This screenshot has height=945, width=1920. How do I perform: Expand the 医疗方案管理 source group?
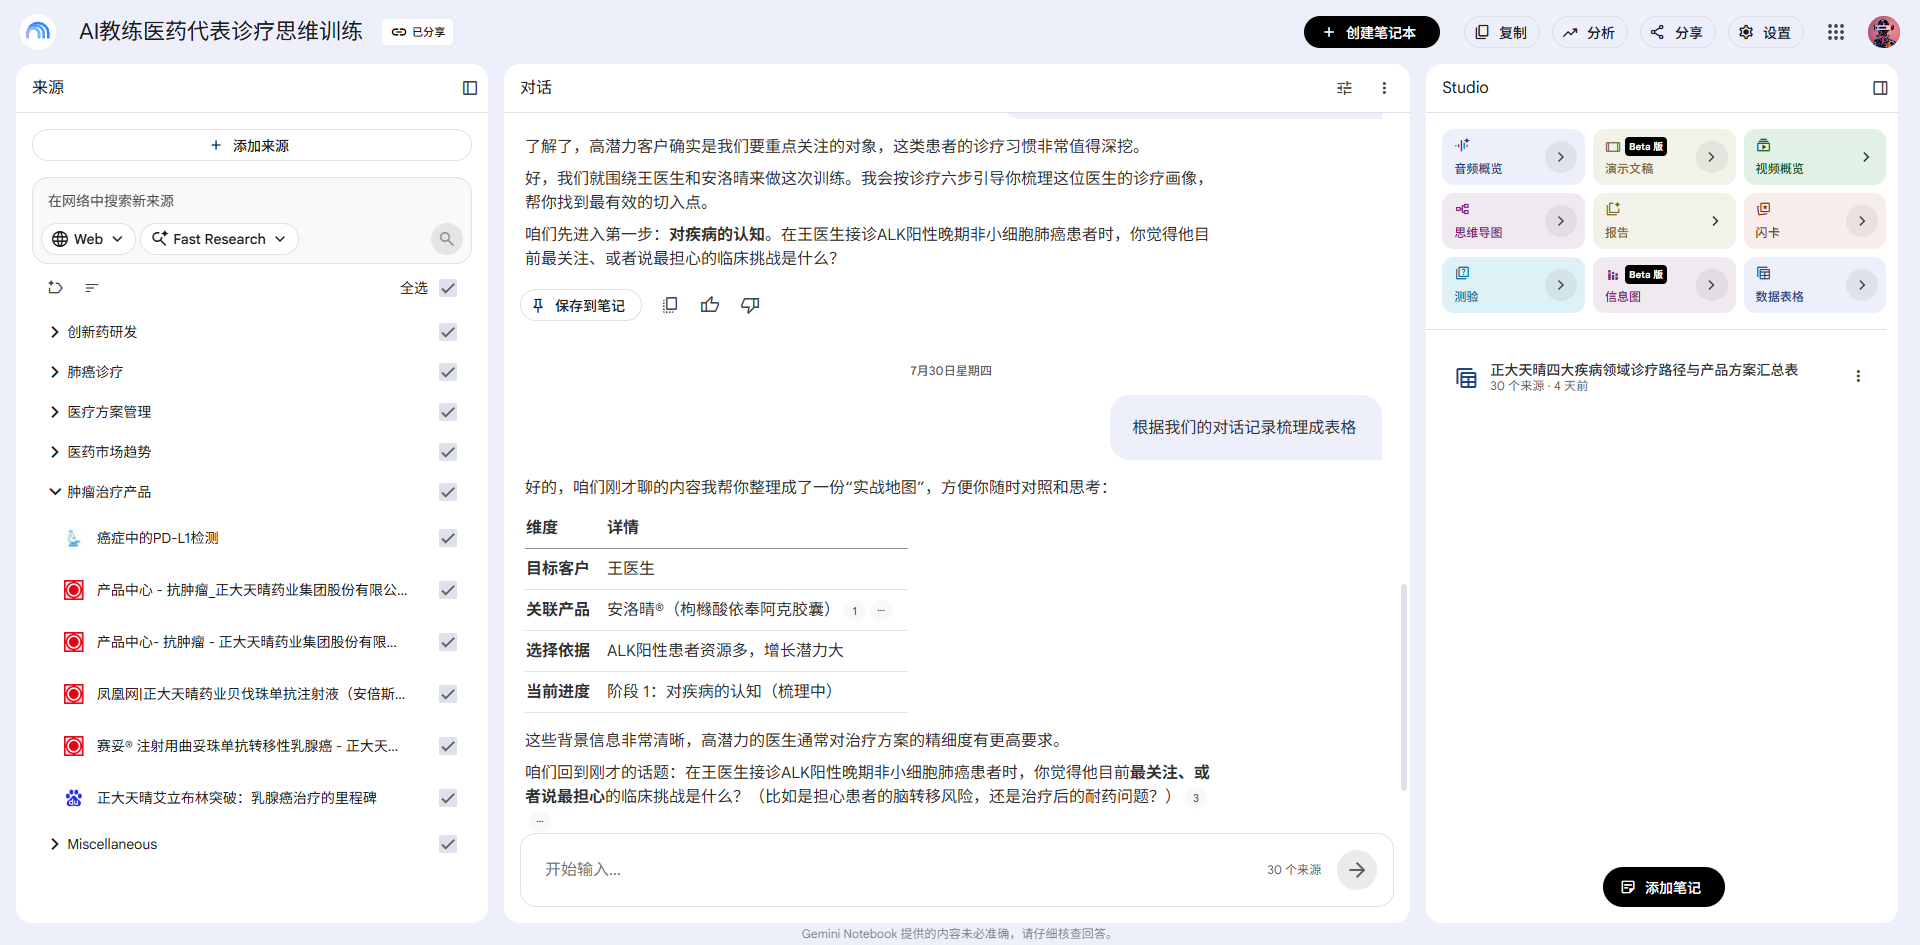click(55, 412)
